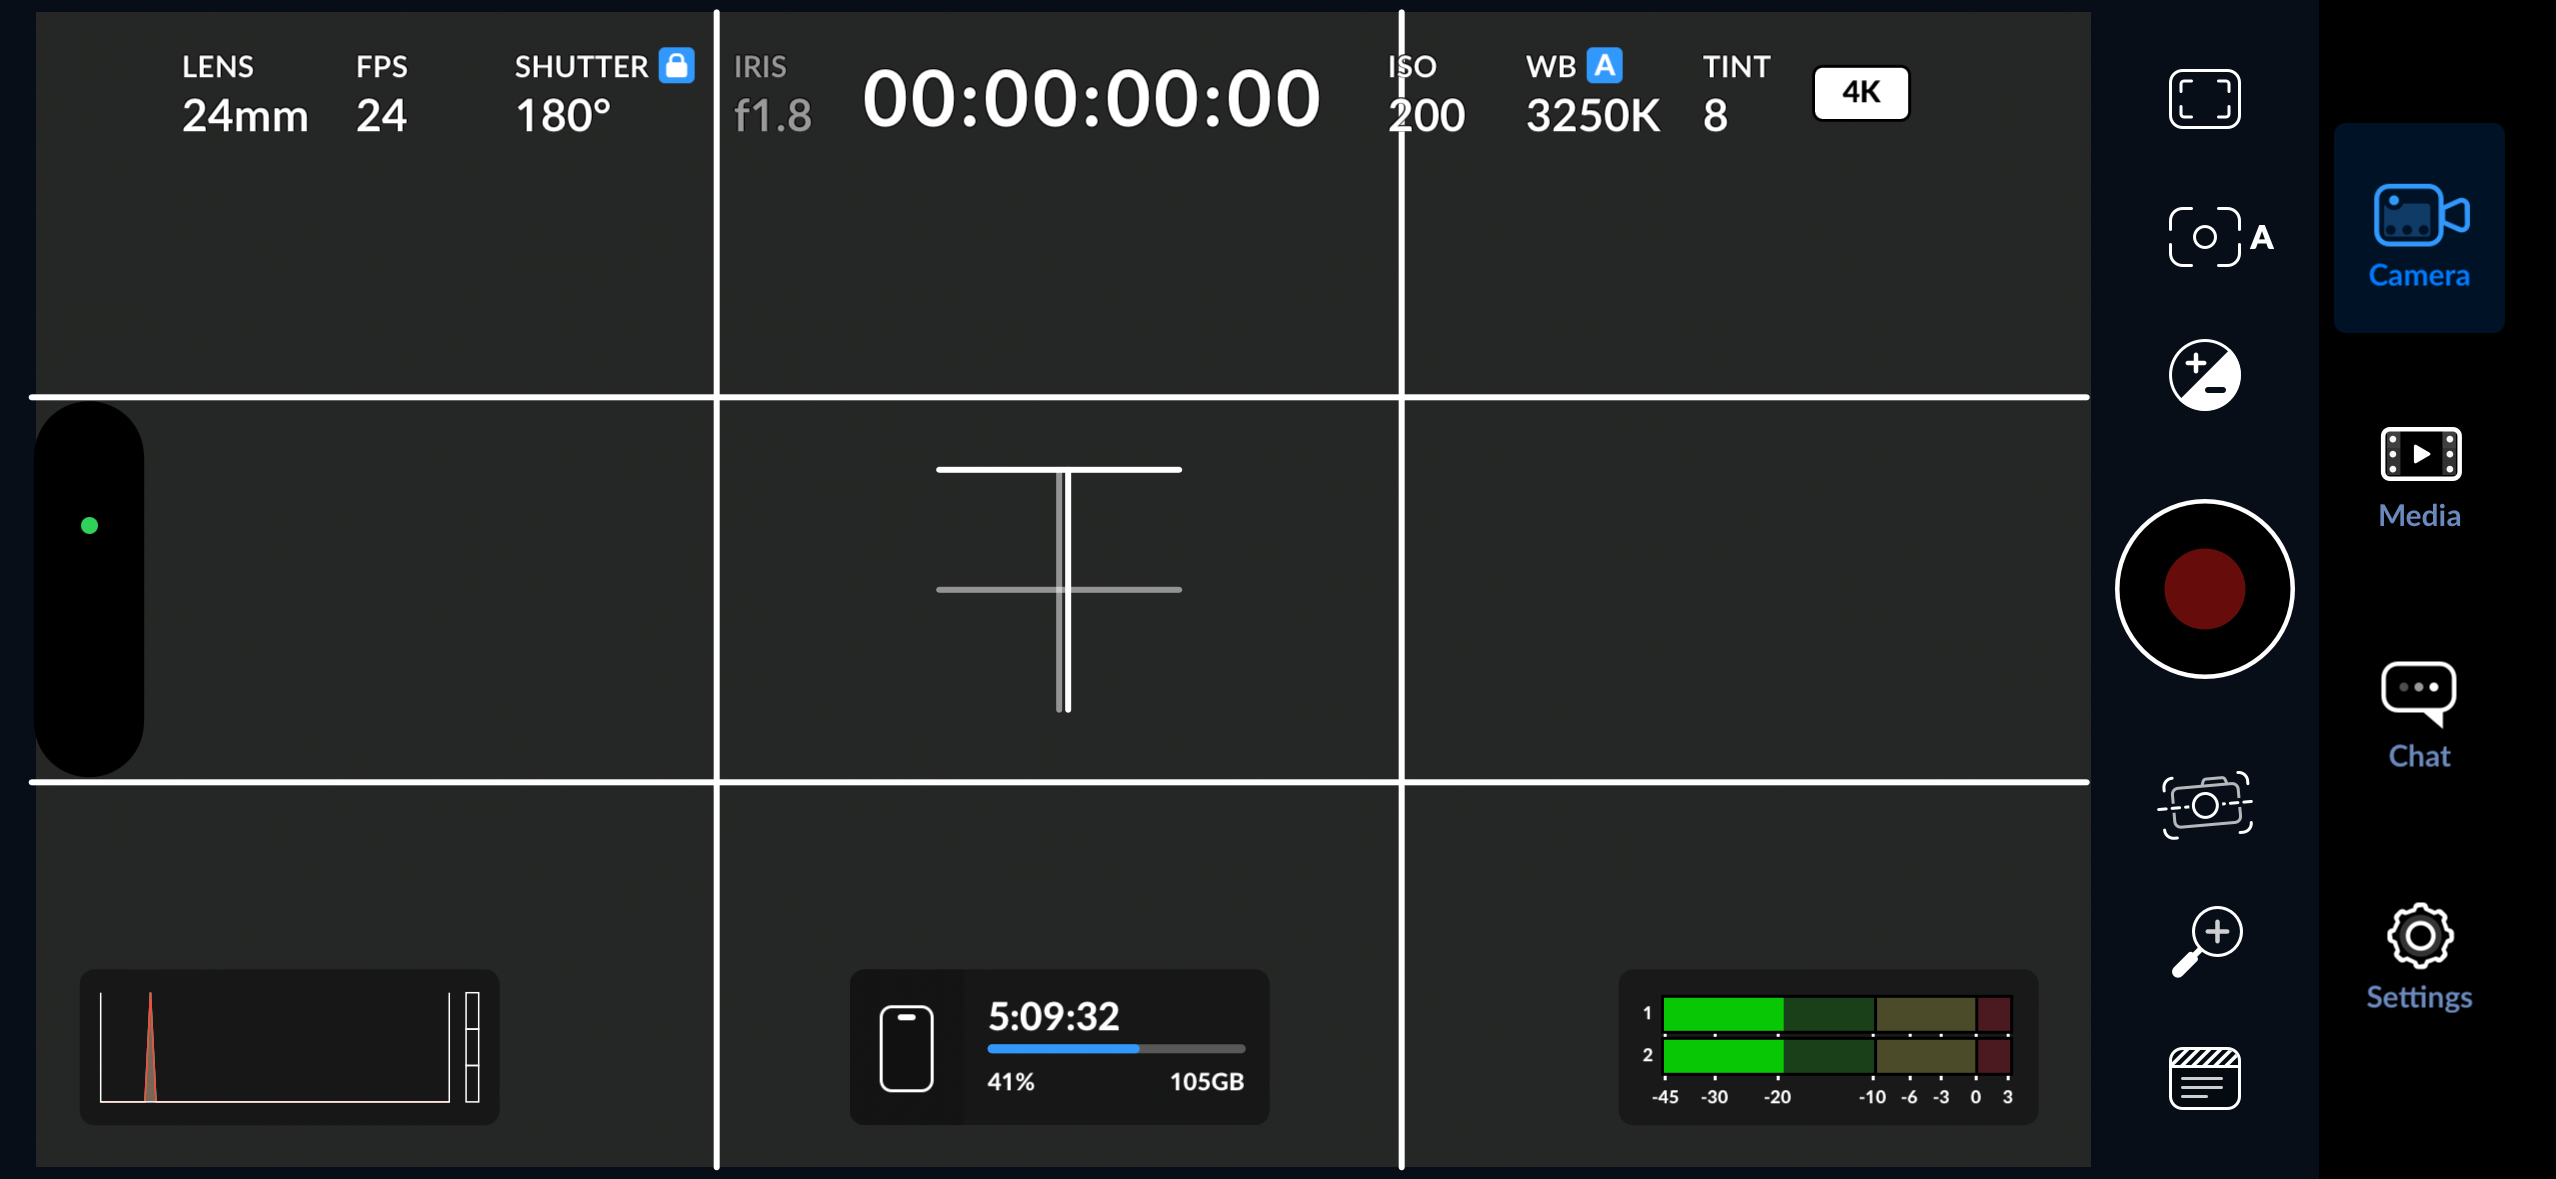
Task: Open exposure compensation plus-minus icon
Action: (x=2204, y=375)
